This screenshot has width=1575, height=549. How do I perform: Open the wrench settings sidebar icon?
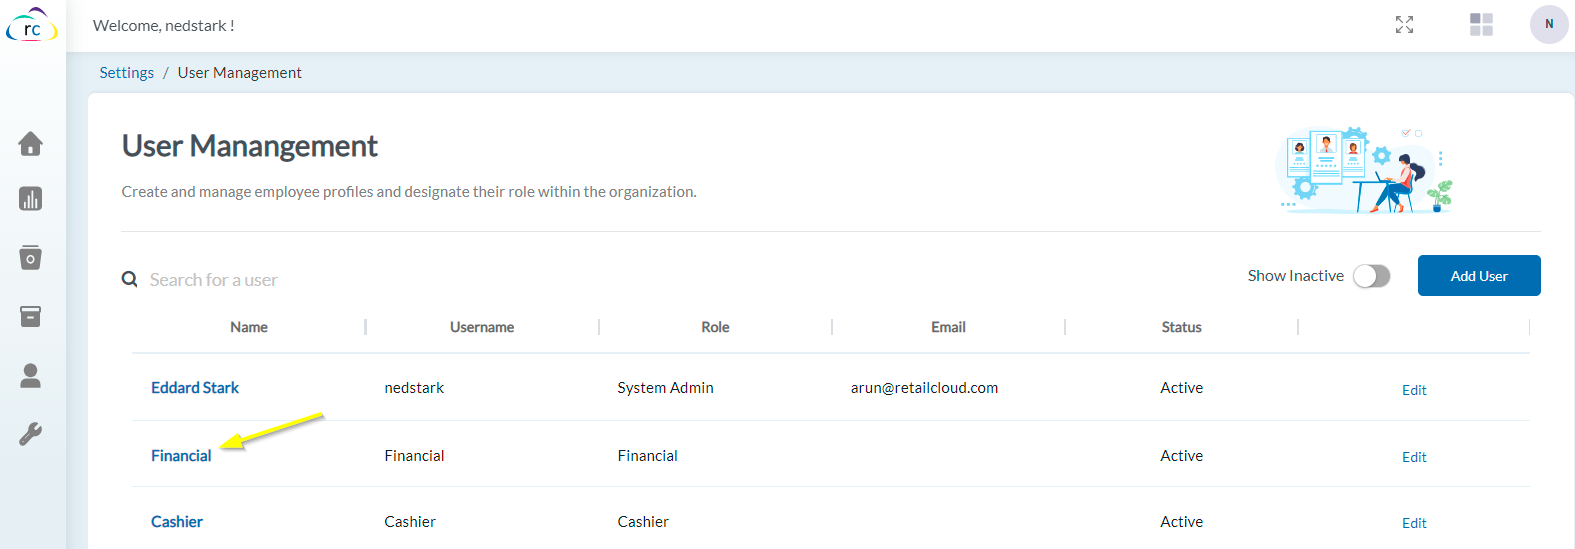31,434
